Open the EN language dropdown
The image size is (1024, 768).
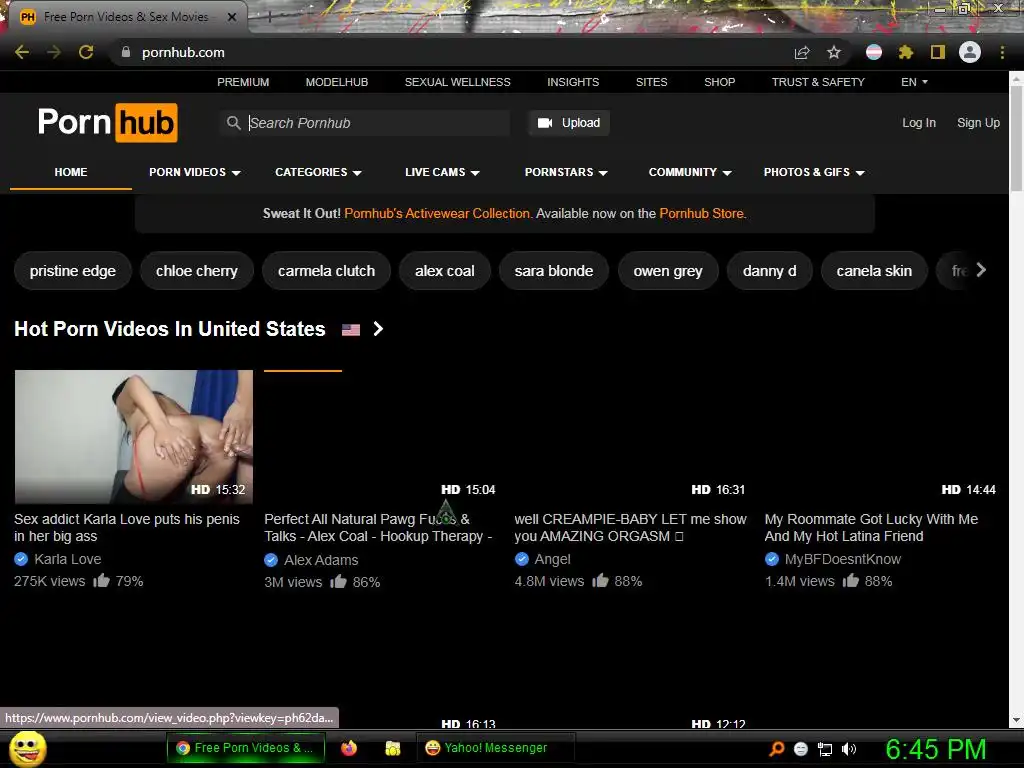(x=914, y=82)
